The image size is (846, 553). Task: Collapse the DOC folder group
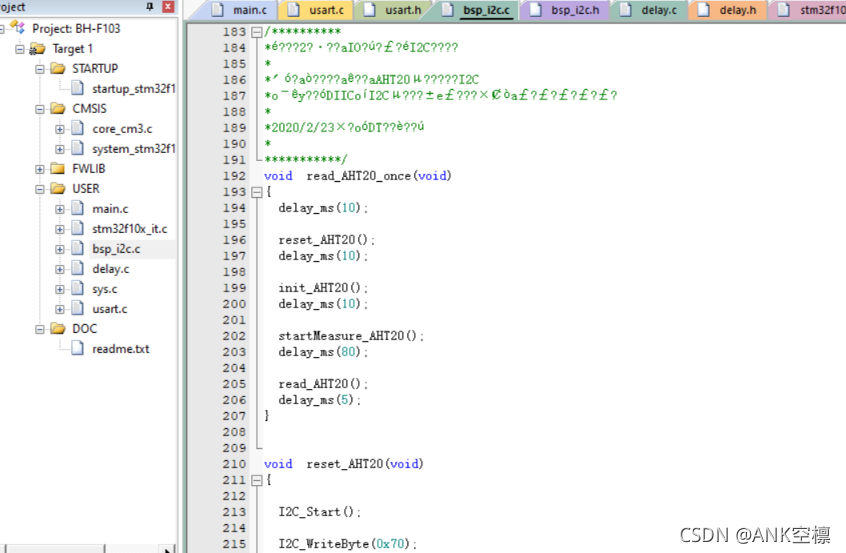coord(40,329)
